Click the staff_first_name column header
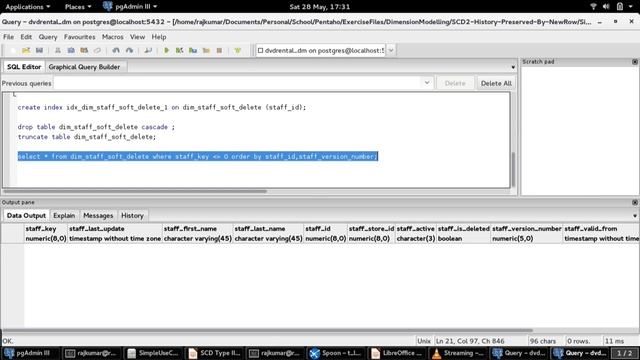640x360 pixels. point(198,233)
